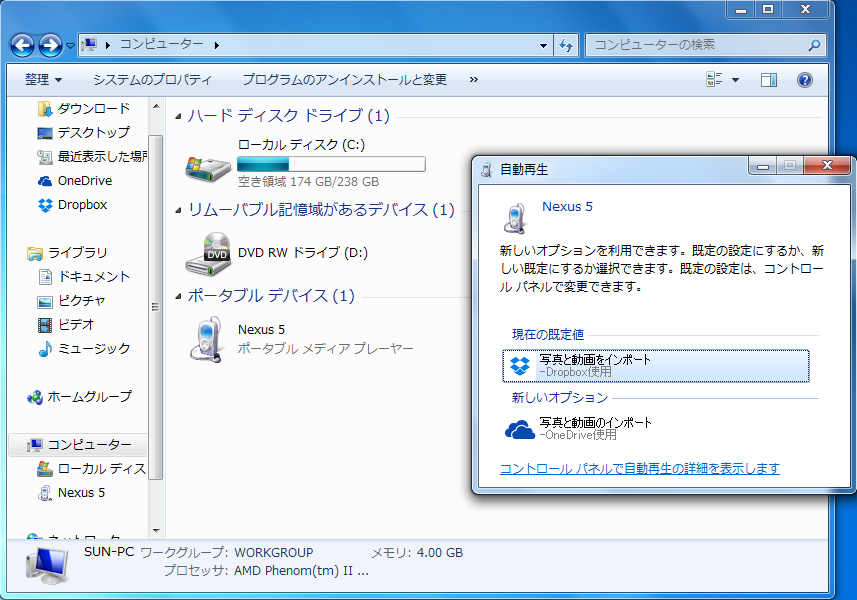Open Dropbox in navigation pane
This screenshot has height=600, width=857.
pos(72,205)
